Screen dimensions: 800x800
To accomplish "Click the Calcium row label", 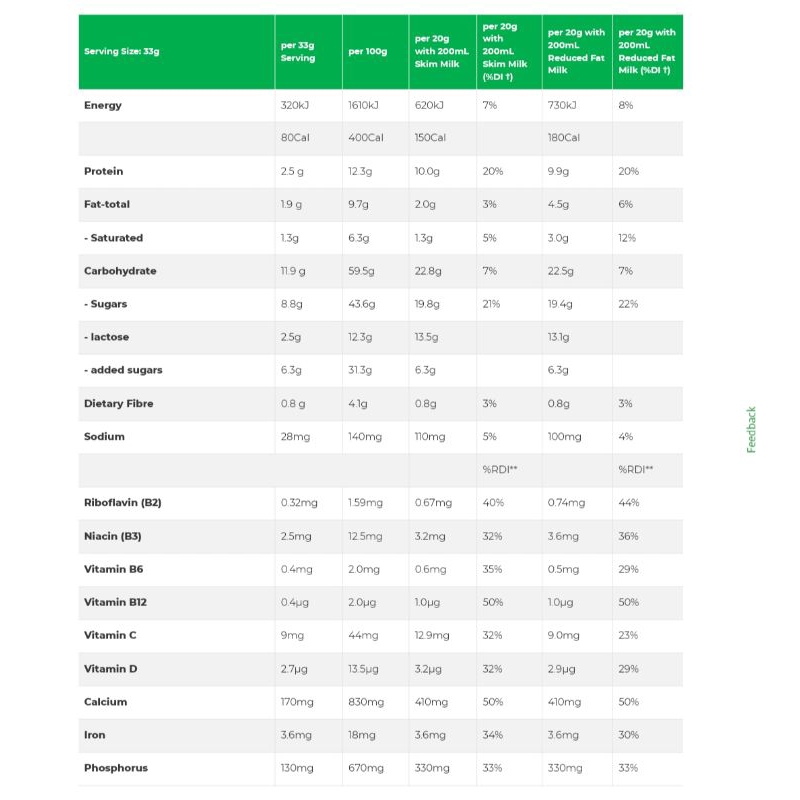I will point(106,702).
